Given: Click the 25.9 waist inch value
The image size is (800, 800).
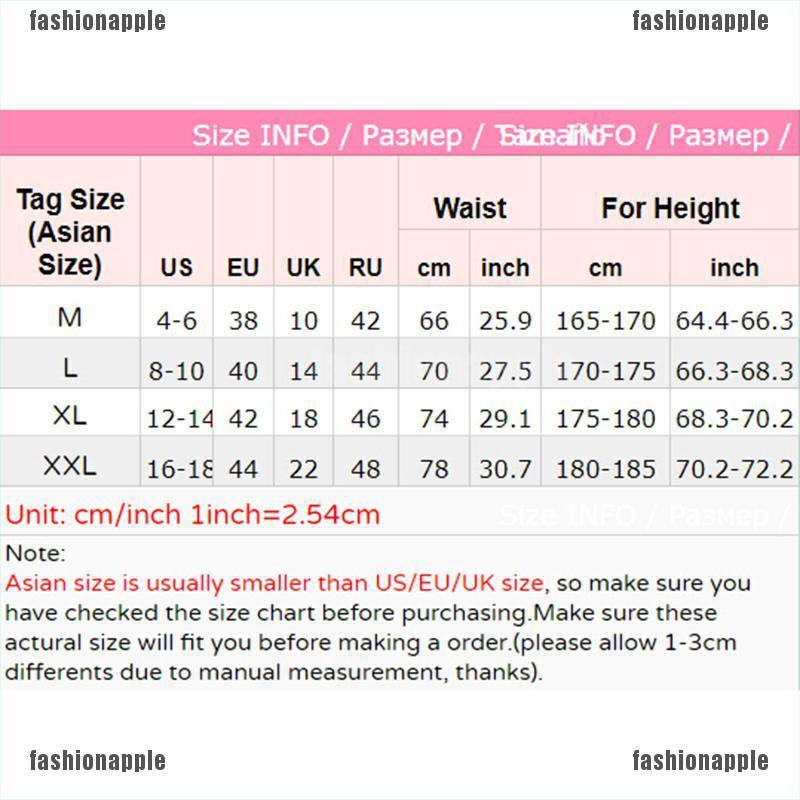Looking at the screenshot, I should [x=505, y=321].
